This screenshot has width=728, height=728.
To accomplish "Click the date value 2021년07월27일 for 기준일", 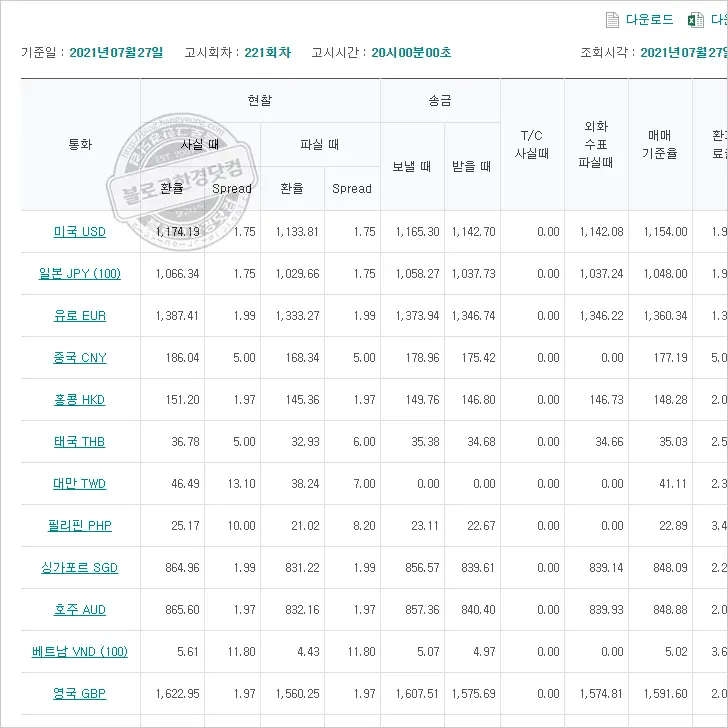I will tap(117, 52).
